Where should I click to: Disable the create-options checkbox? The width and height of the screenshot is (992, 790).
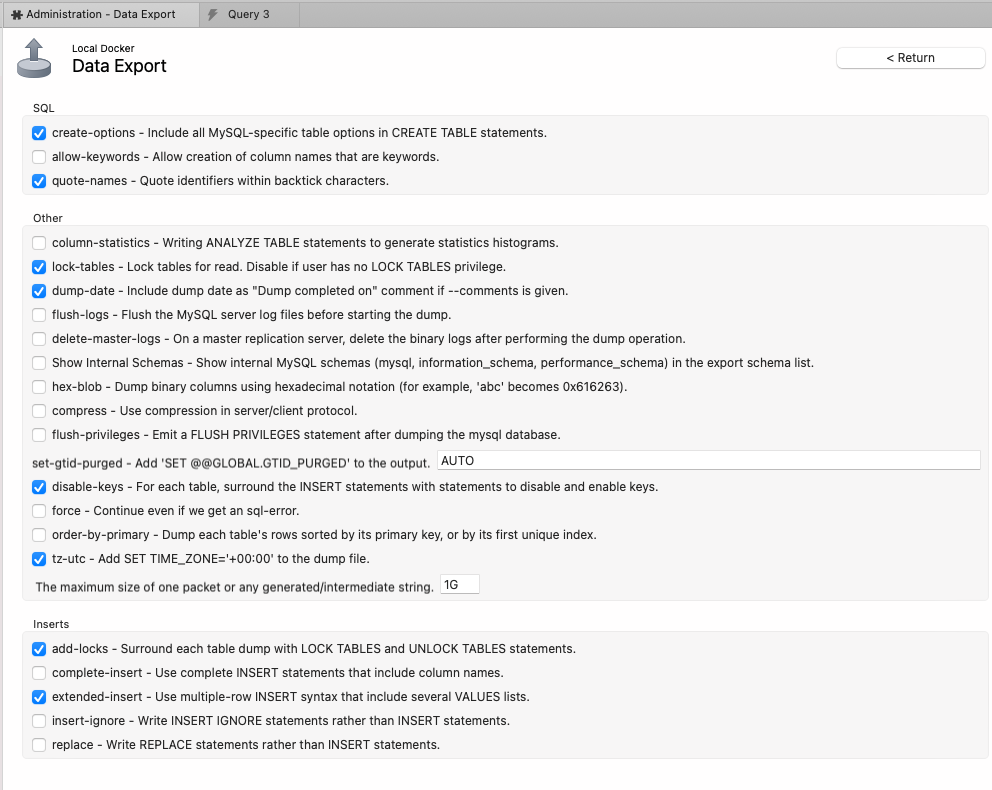(x=39, y=133)
